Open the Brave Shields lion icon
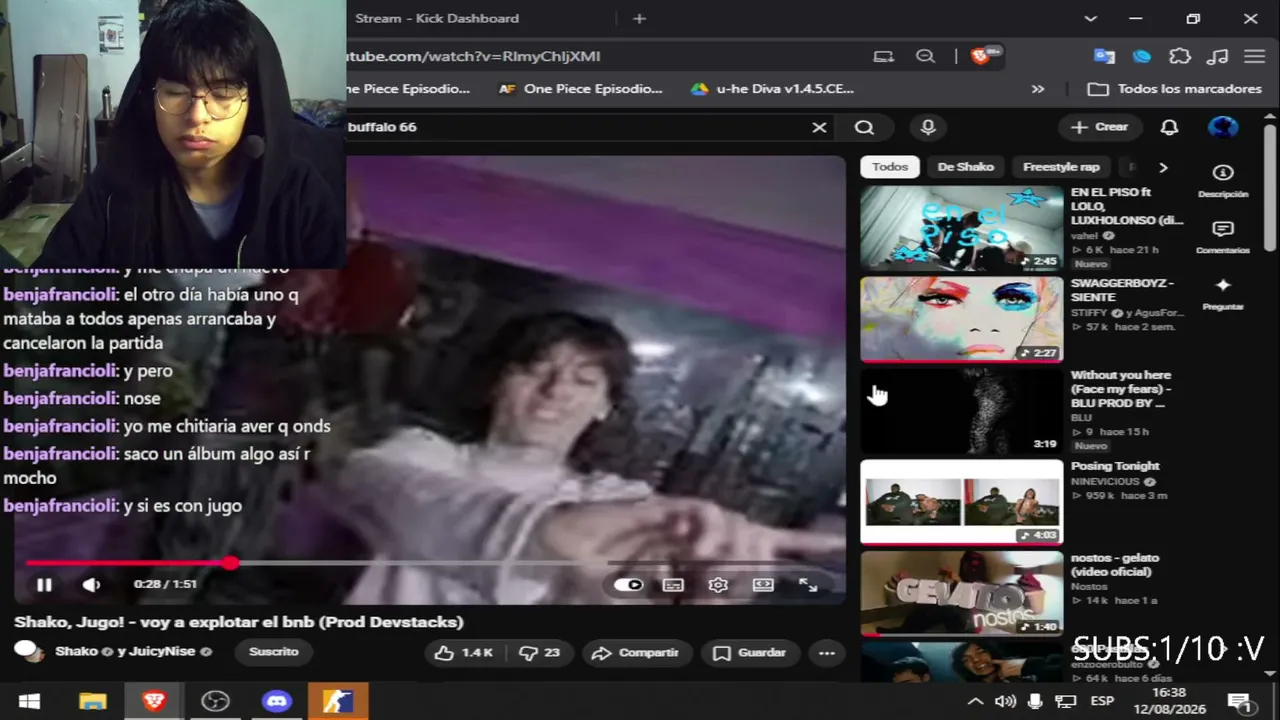 (981, 56)
